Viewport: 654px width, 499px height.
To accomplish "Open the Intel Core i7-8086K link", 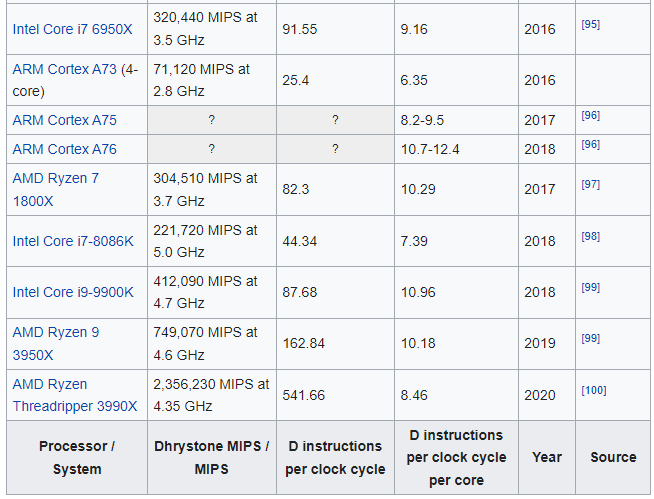I will [x=73, y=241].
